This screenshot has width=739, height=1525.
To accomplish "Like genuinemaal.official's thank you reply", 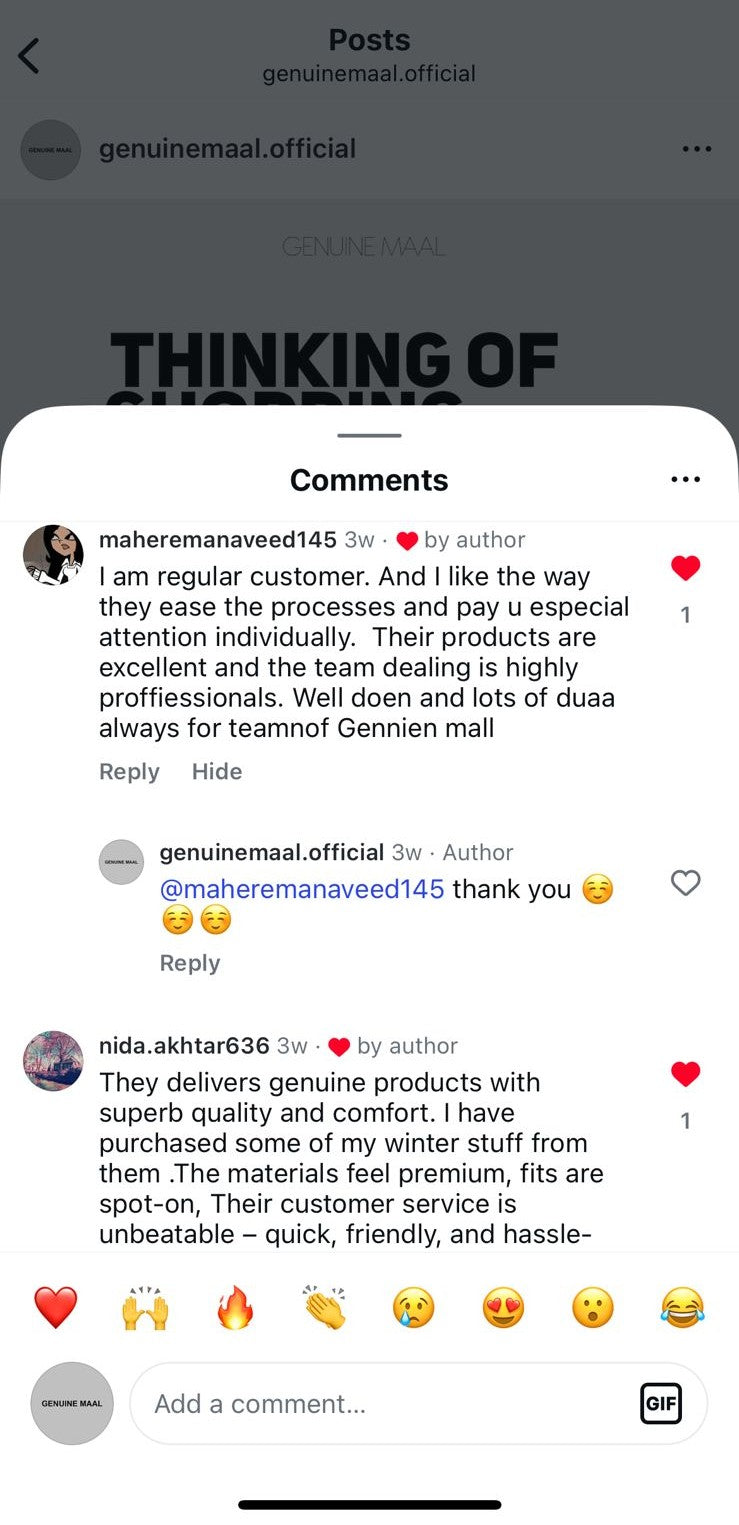I will [x=685, y=883].
